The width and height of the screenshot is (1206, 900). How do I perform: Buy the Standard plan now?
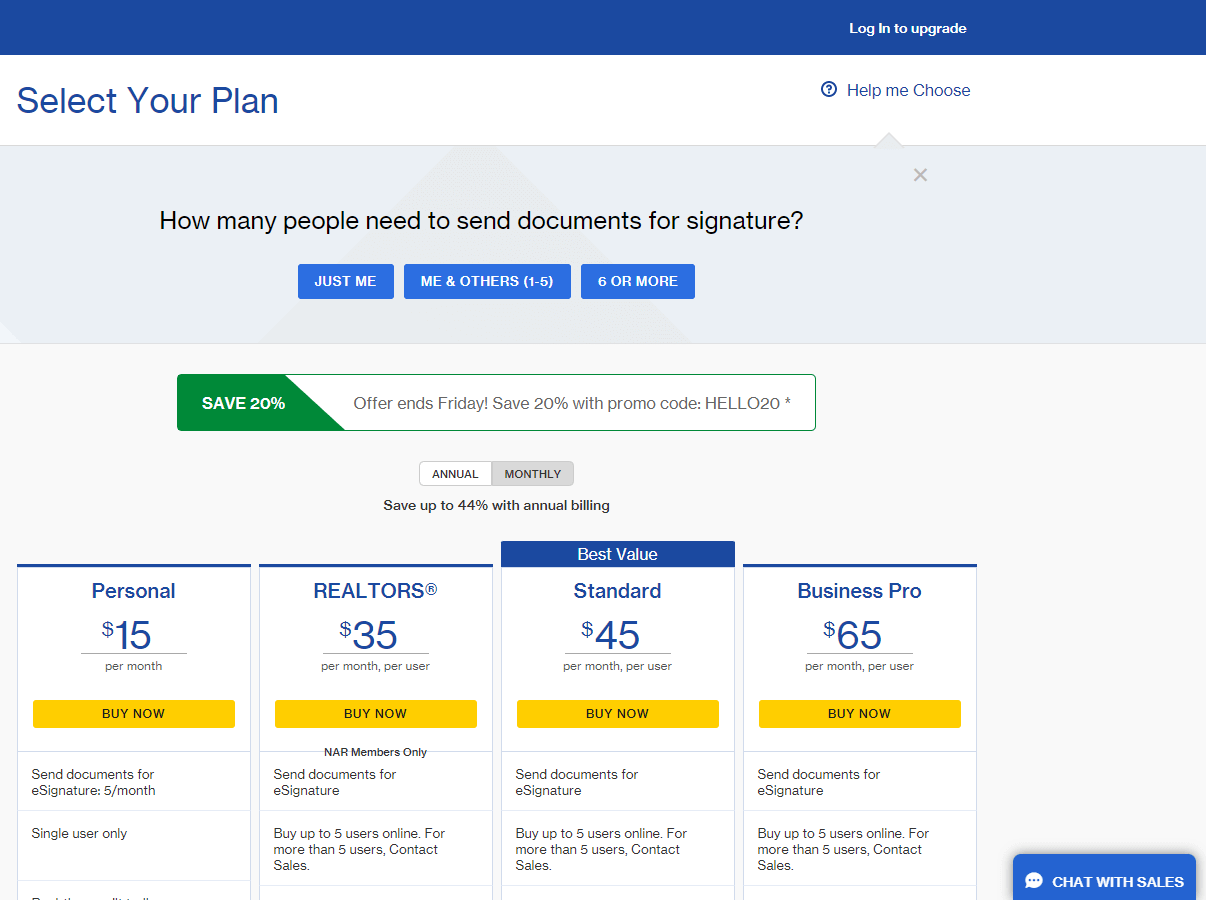coord(618,714)
